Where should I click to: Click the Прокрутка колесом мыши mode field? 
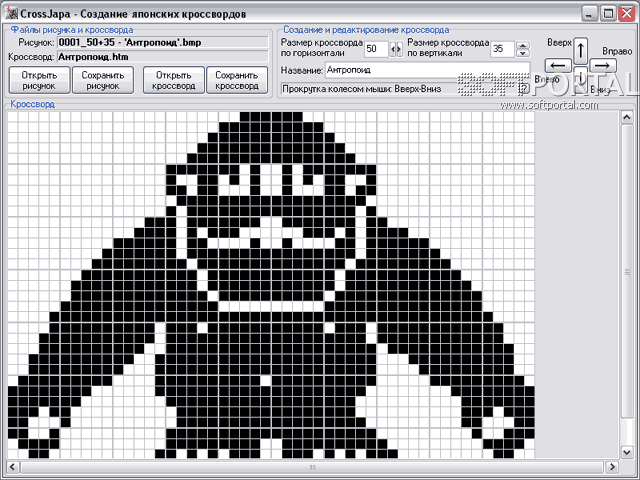[x=399, y=89]
